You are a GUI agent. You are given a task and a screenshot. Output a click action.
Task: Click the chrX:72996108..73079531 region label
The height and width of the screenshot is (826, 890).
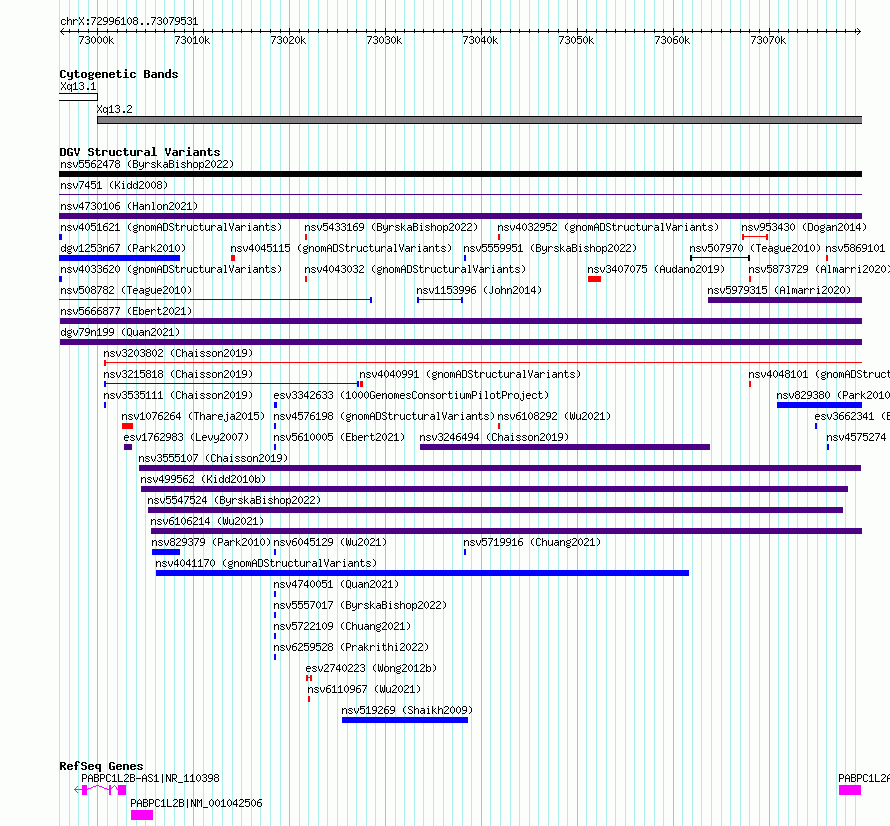pyautogui.click(x=129, y=22)
